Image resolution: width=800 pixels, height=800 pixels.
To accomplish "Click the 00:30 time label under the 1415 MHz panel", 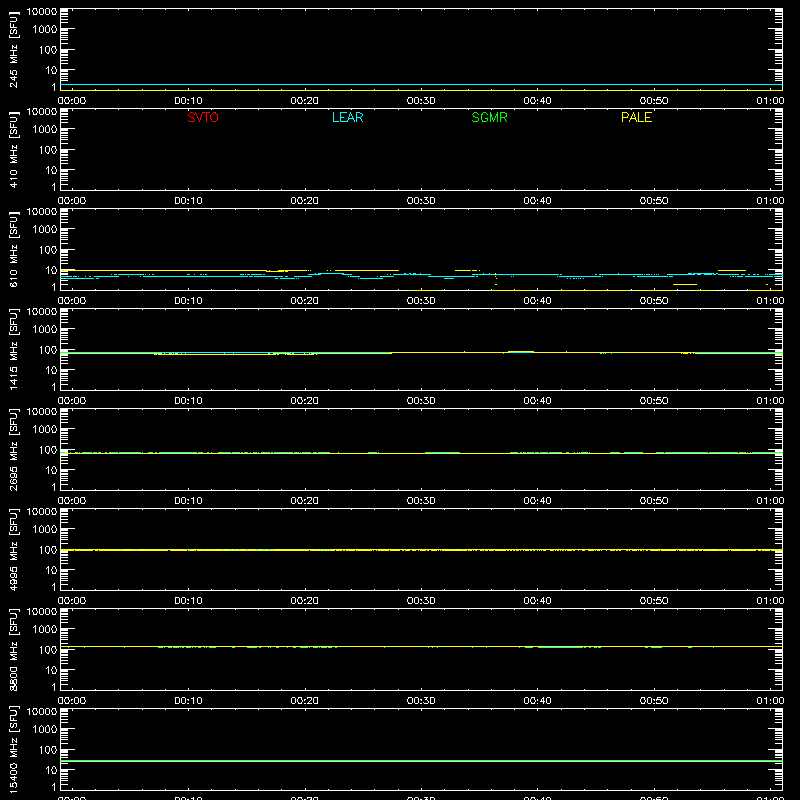I will [421, 401].
